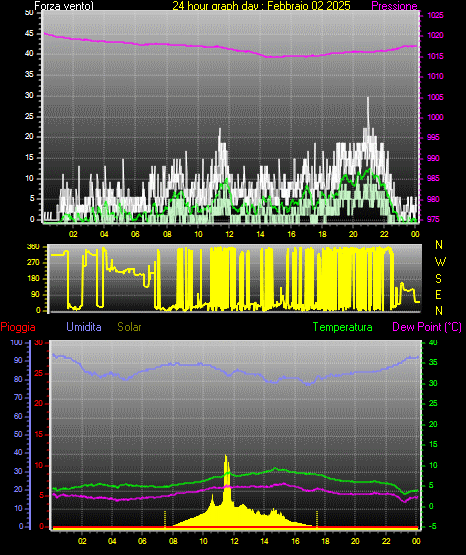Select "15" on the red rain axis
This screenshot has height=555, width=466.
coord(39,435)
